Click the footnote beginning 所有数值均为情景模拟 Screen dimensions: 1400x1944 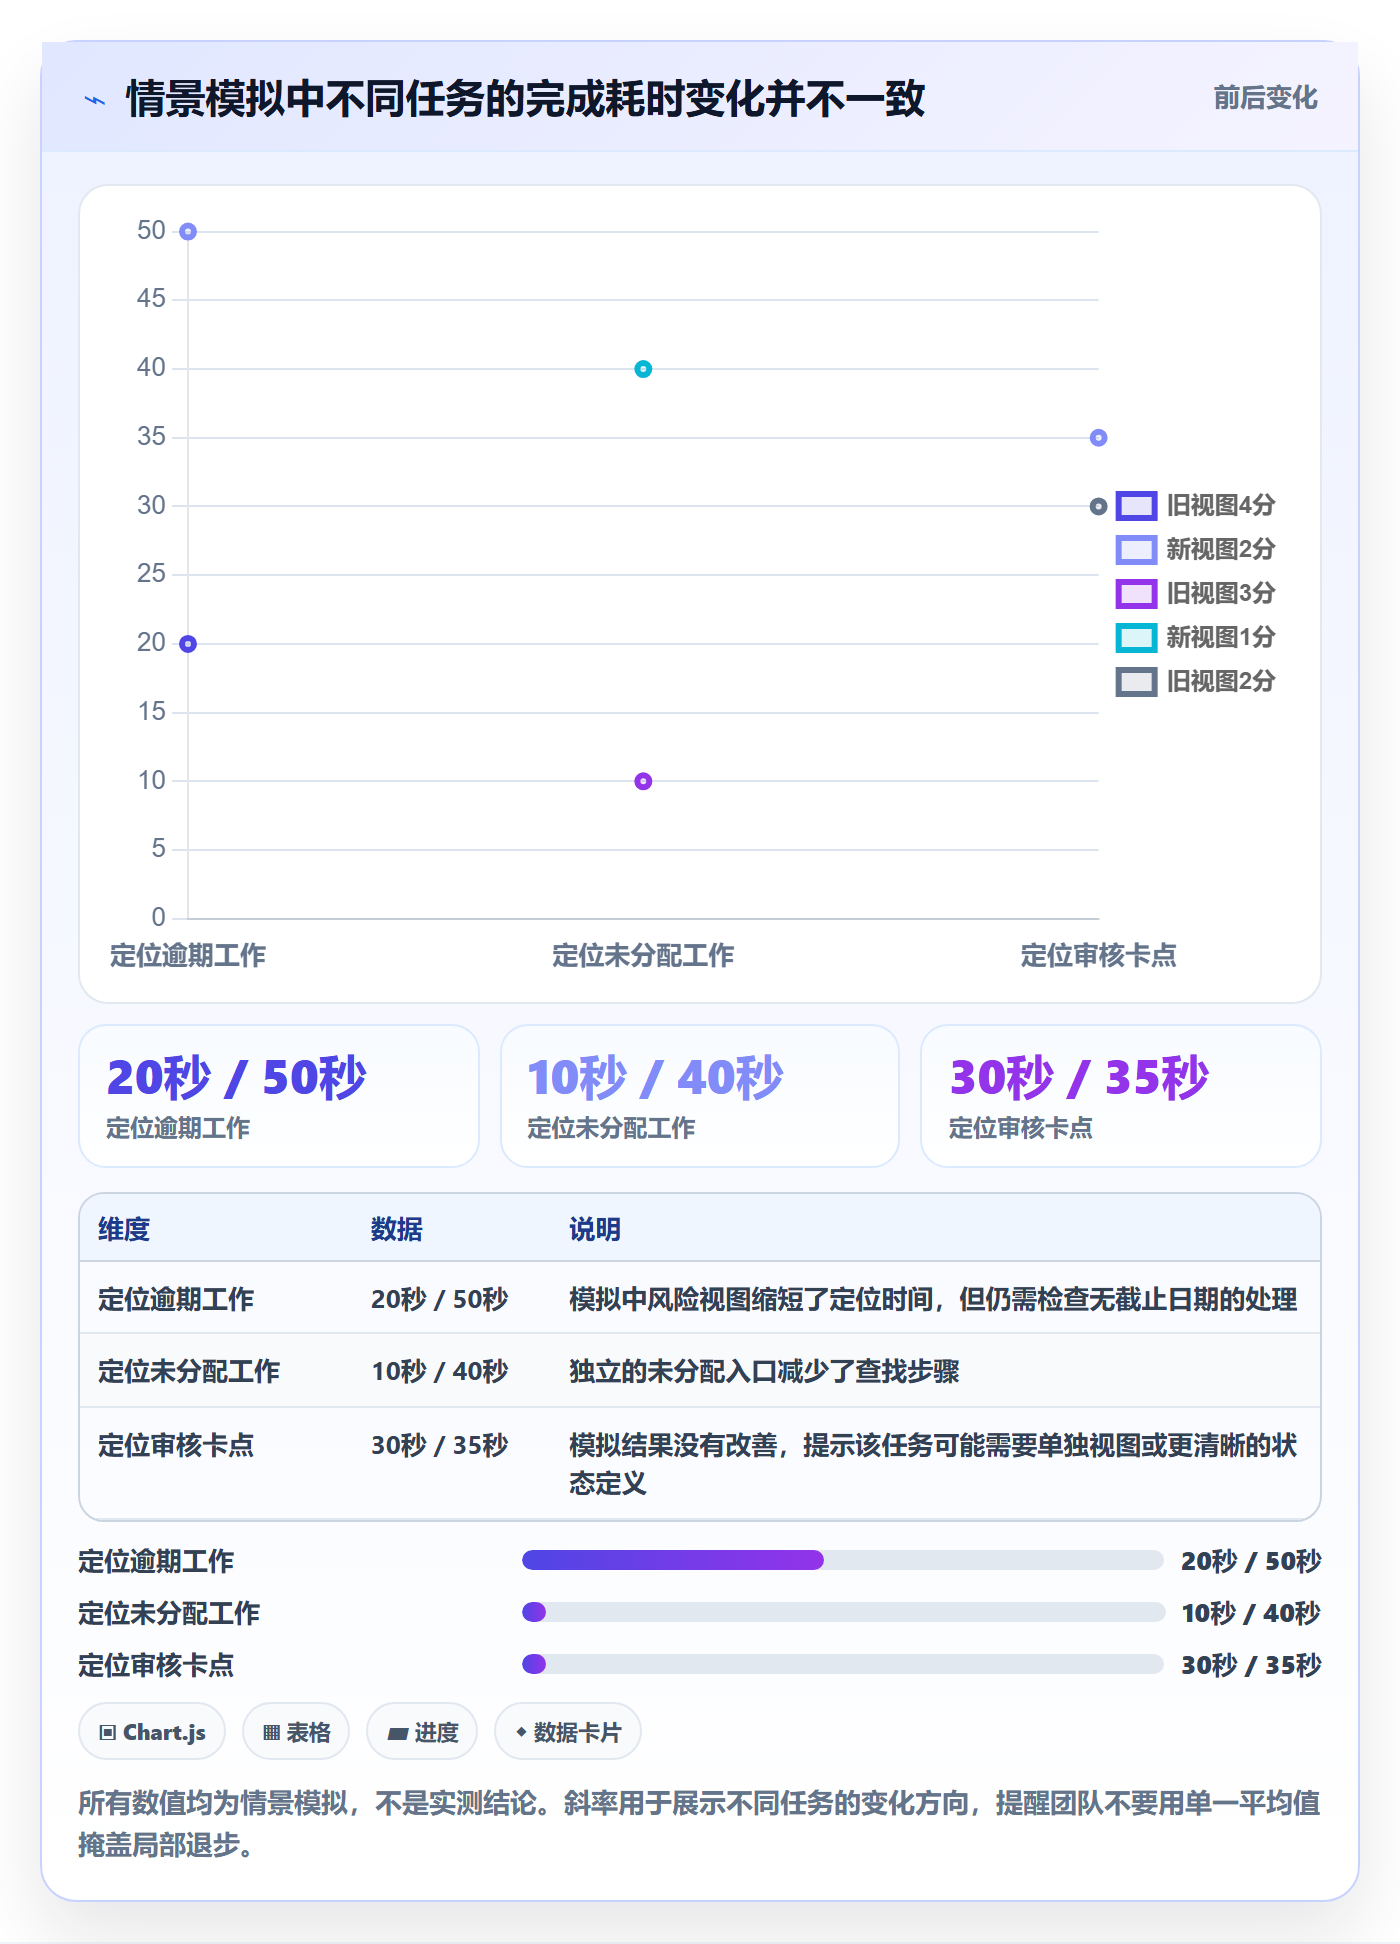coord(700,1824)
